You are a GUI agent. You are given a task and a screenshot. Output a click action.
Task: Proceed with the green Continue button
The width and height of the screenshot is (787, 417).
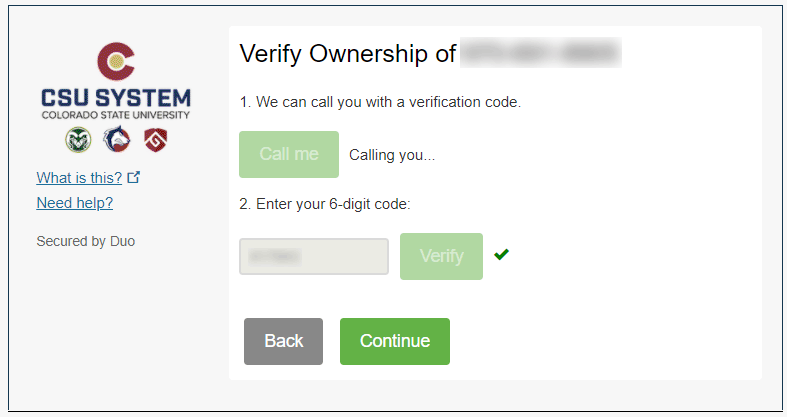[395, 341]
